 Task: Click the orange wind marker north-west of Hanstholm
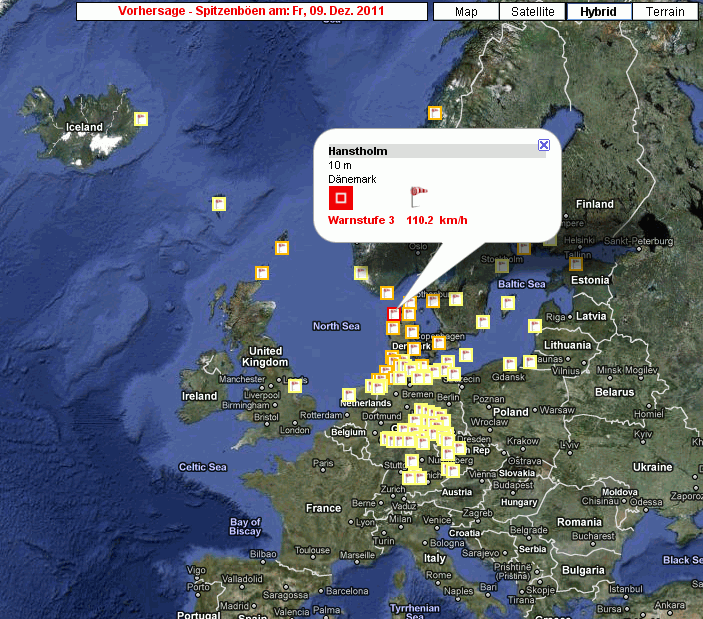click(x=386, y=293)
